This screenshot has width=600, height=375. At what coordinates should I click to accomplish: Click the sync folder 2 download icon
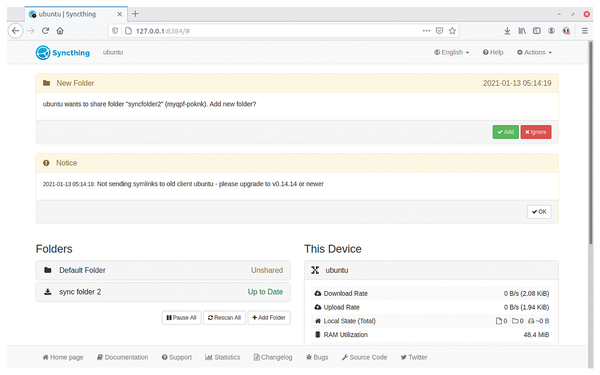[x=47, y=292]
